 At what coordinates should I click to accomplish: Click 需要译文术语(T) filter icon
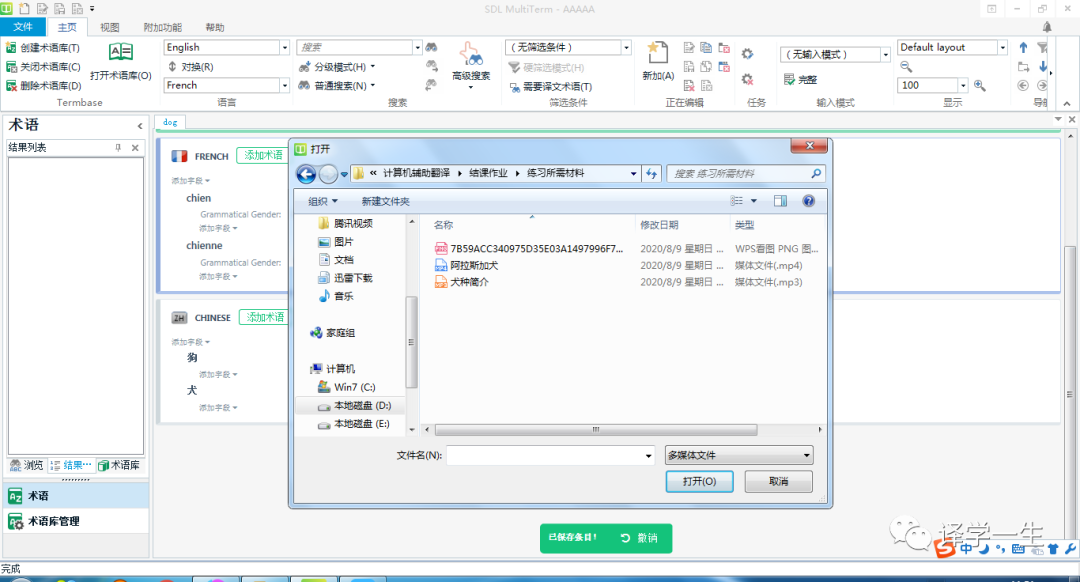pos(515,87)
